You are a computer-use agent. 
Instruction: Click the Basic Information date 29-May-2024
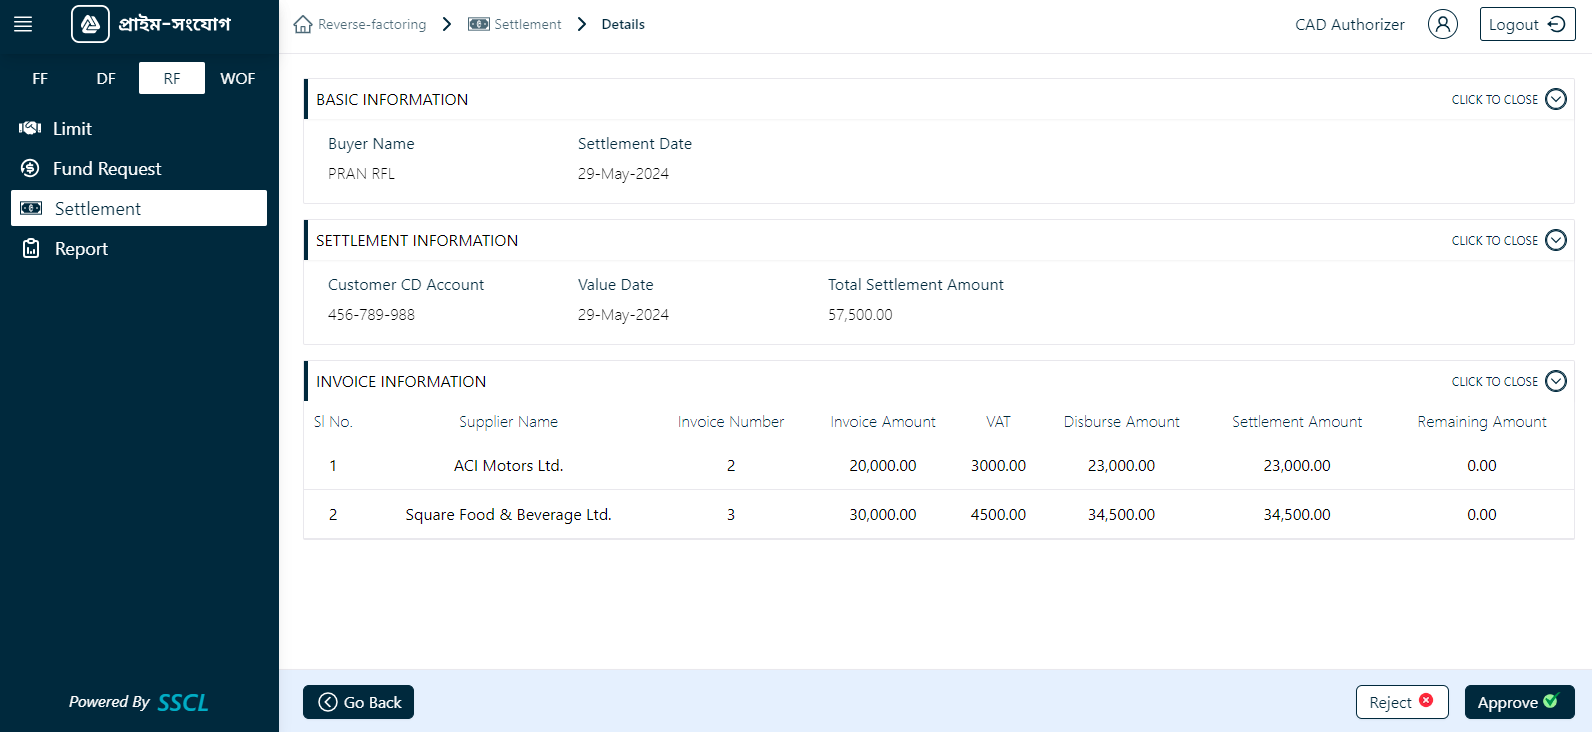(623, 173)
